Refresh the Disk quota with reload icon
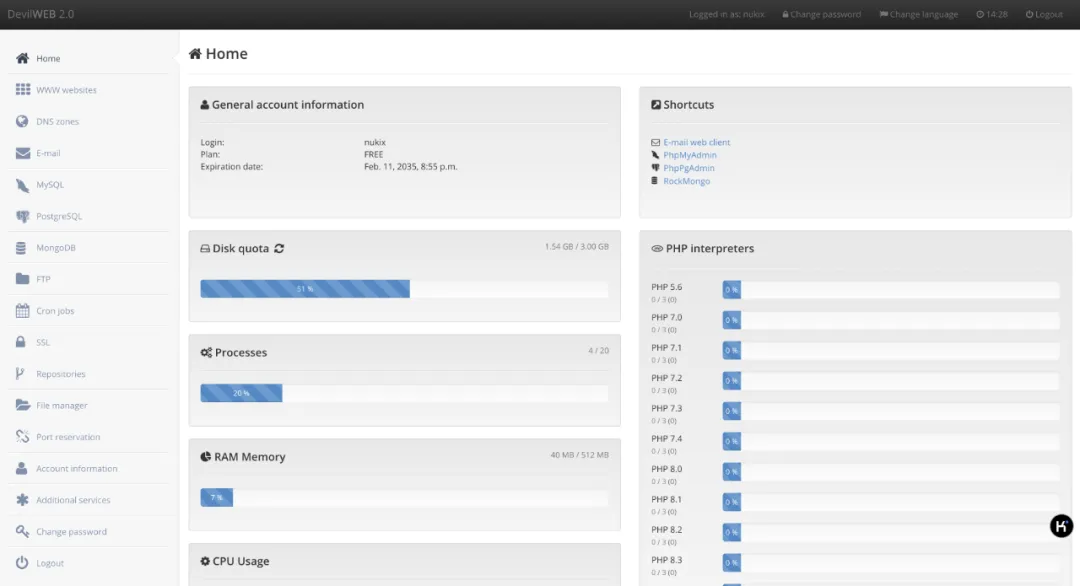 279,249
